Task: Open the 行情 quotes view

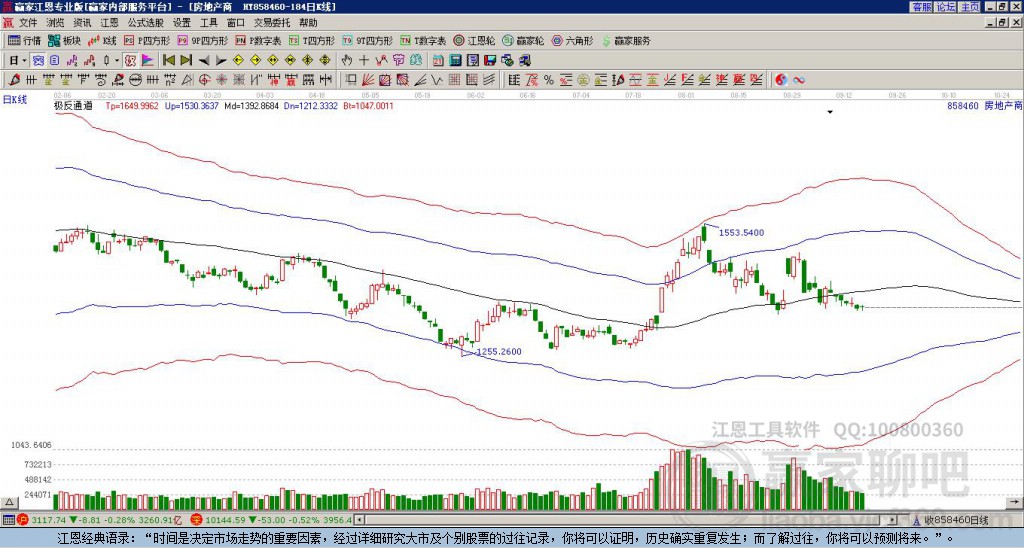Action: (x=24, y=40)
